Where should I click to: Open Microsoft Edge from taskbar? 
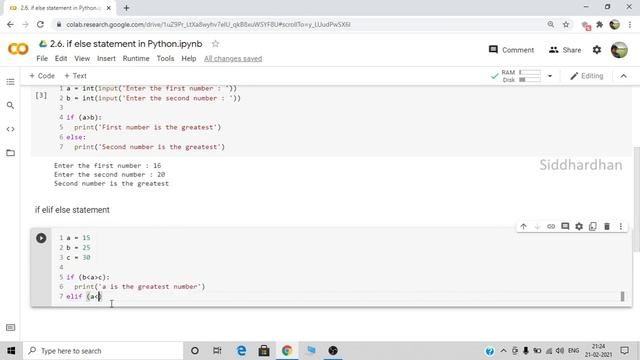[x=241, y=351]
